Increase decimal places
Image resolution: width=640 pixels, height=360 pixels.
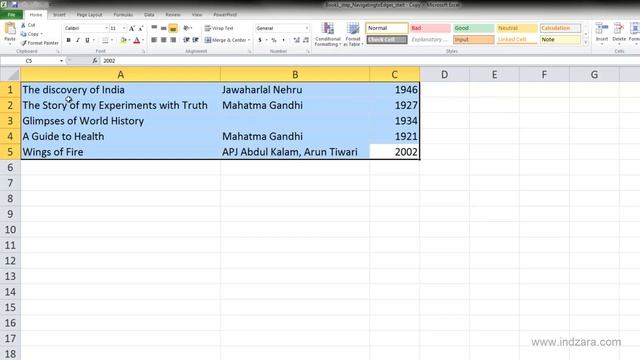296,40
